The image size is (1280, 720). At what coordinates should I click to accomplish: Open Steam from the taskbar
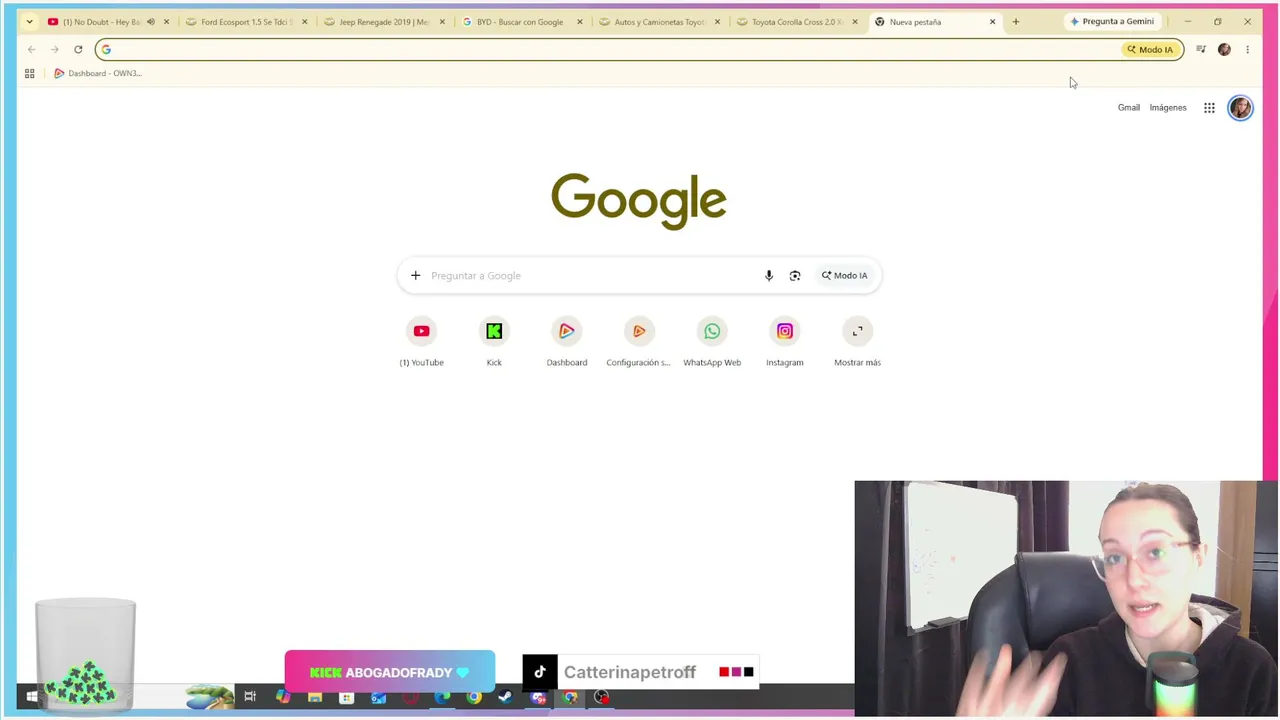pyautogui.click(x=506, y=697)
